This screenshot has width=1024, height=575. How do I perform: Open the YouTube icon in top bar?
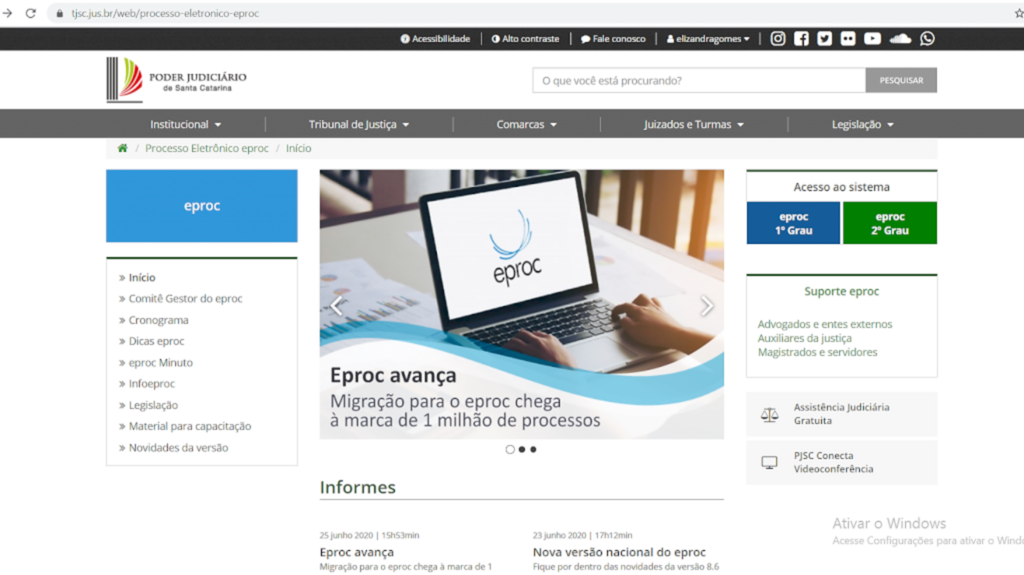[x=872, y=39]
